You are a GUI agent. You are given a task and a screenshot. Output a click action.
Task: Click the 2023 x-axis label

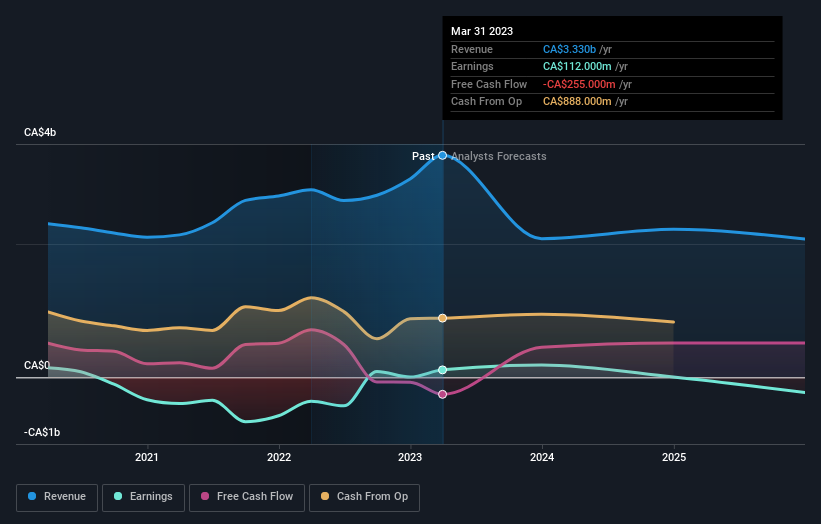tap(410, 457)
